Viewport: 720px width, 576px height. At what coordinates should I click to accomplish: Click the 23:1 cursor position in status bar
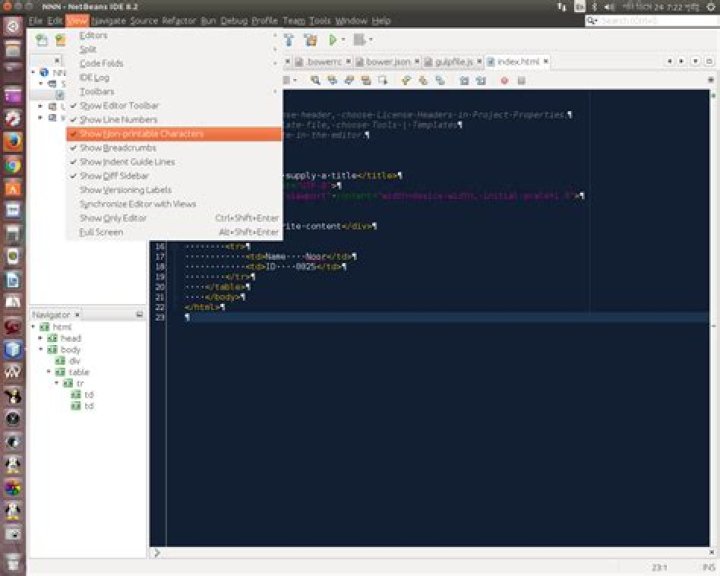coord(659,567)
